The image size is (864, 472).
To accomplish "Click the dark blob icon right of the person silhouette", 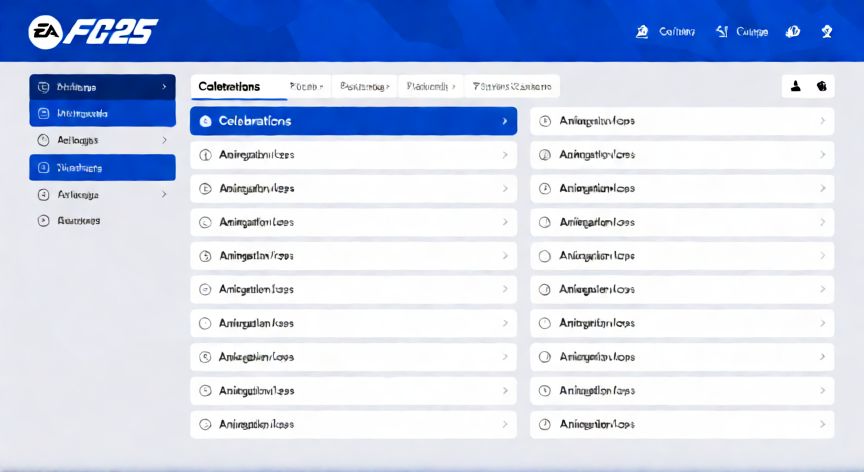I will click(x=822, y=86).
